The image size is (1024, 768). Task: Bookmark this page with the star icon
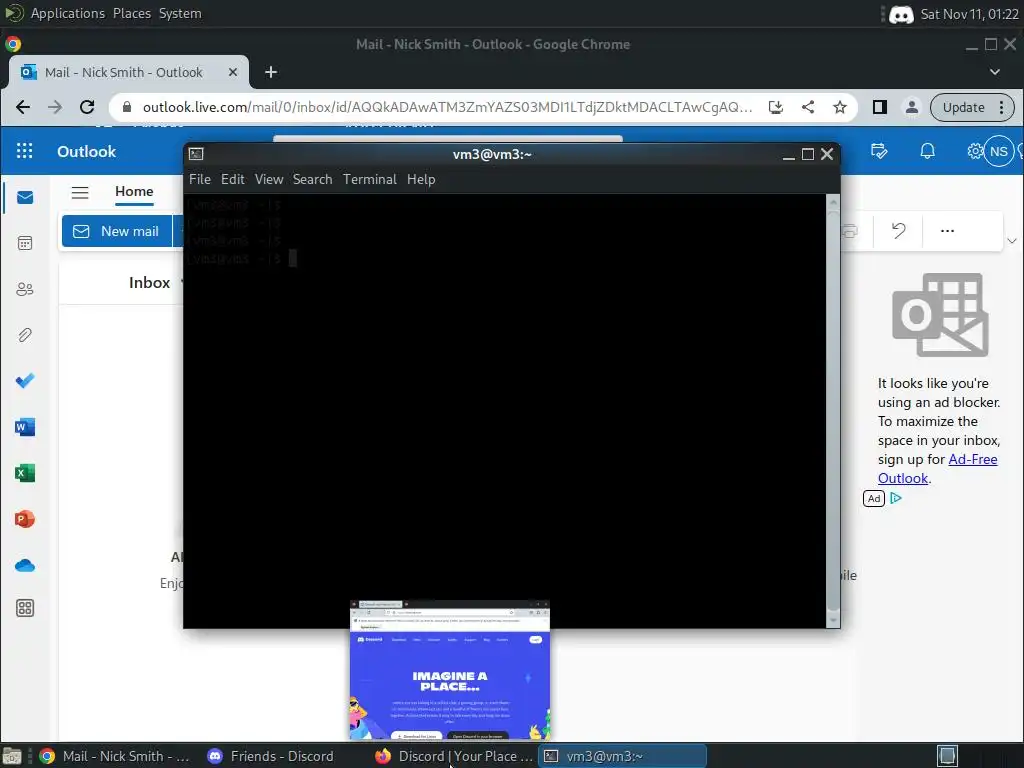(840, 107)
